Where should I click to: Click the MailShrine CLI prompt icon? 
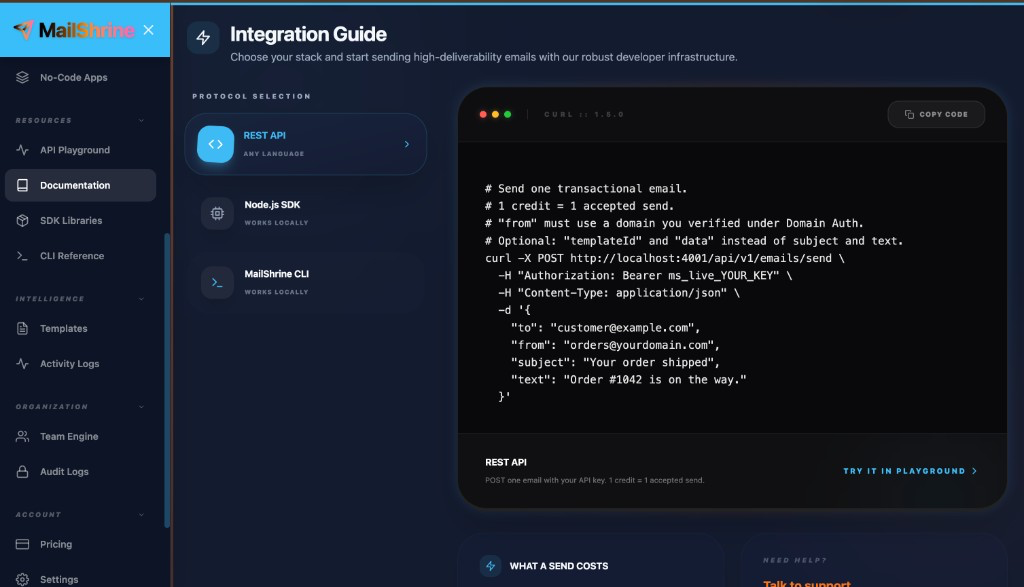click(x=217, y=283)
